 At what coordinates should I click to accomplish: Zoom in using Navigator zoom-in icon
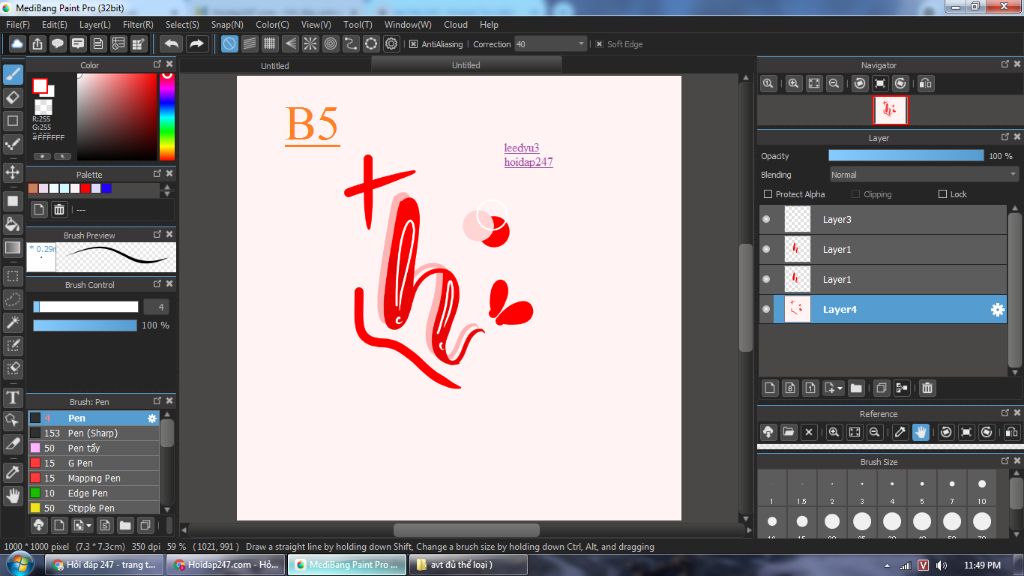point(793,84)
